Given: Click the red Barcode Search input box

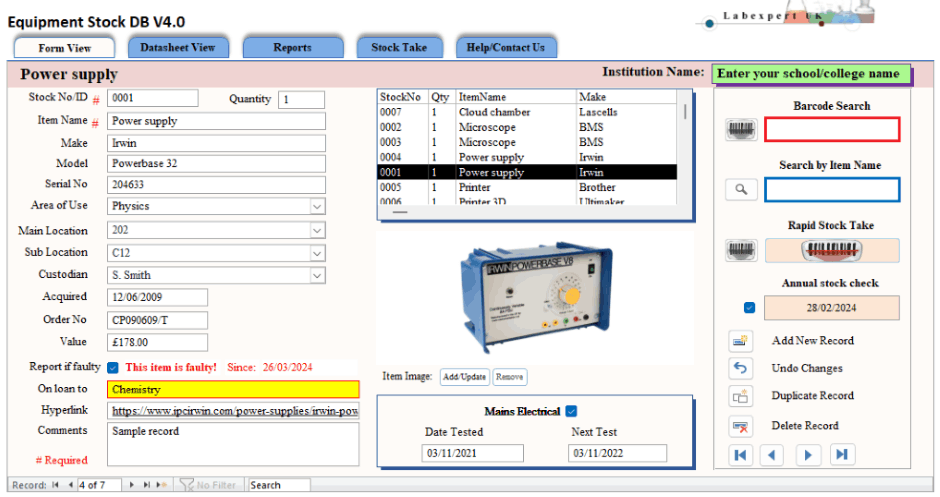Looking at the screenshot, I should pyautogui.click(x=832, y=129).
